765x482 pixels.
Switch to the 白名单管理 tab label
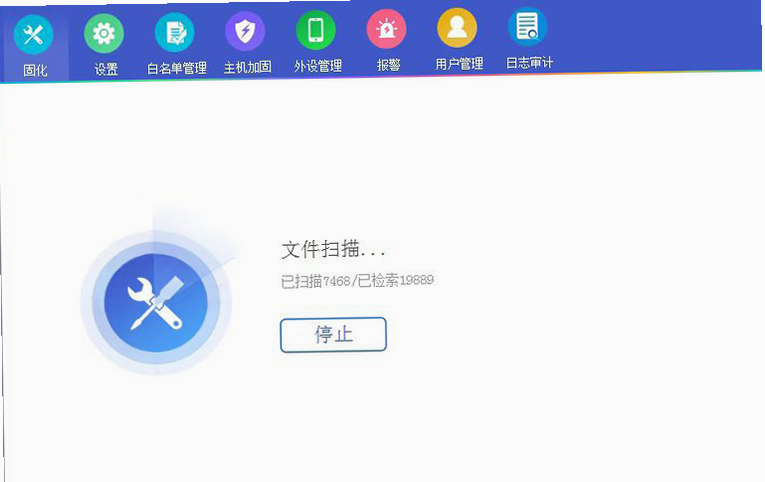(177, 68)
